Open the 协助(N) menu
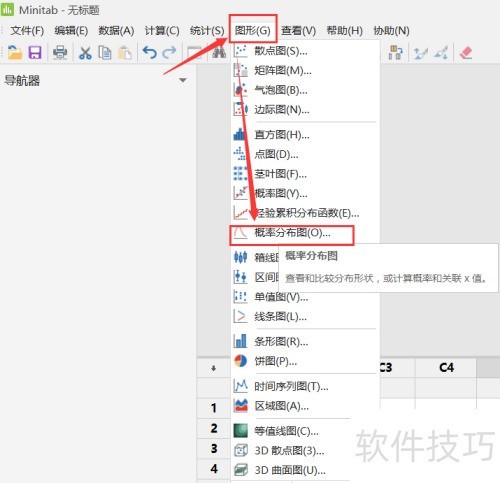Viewport: 500px width, 483px height. 391,31
